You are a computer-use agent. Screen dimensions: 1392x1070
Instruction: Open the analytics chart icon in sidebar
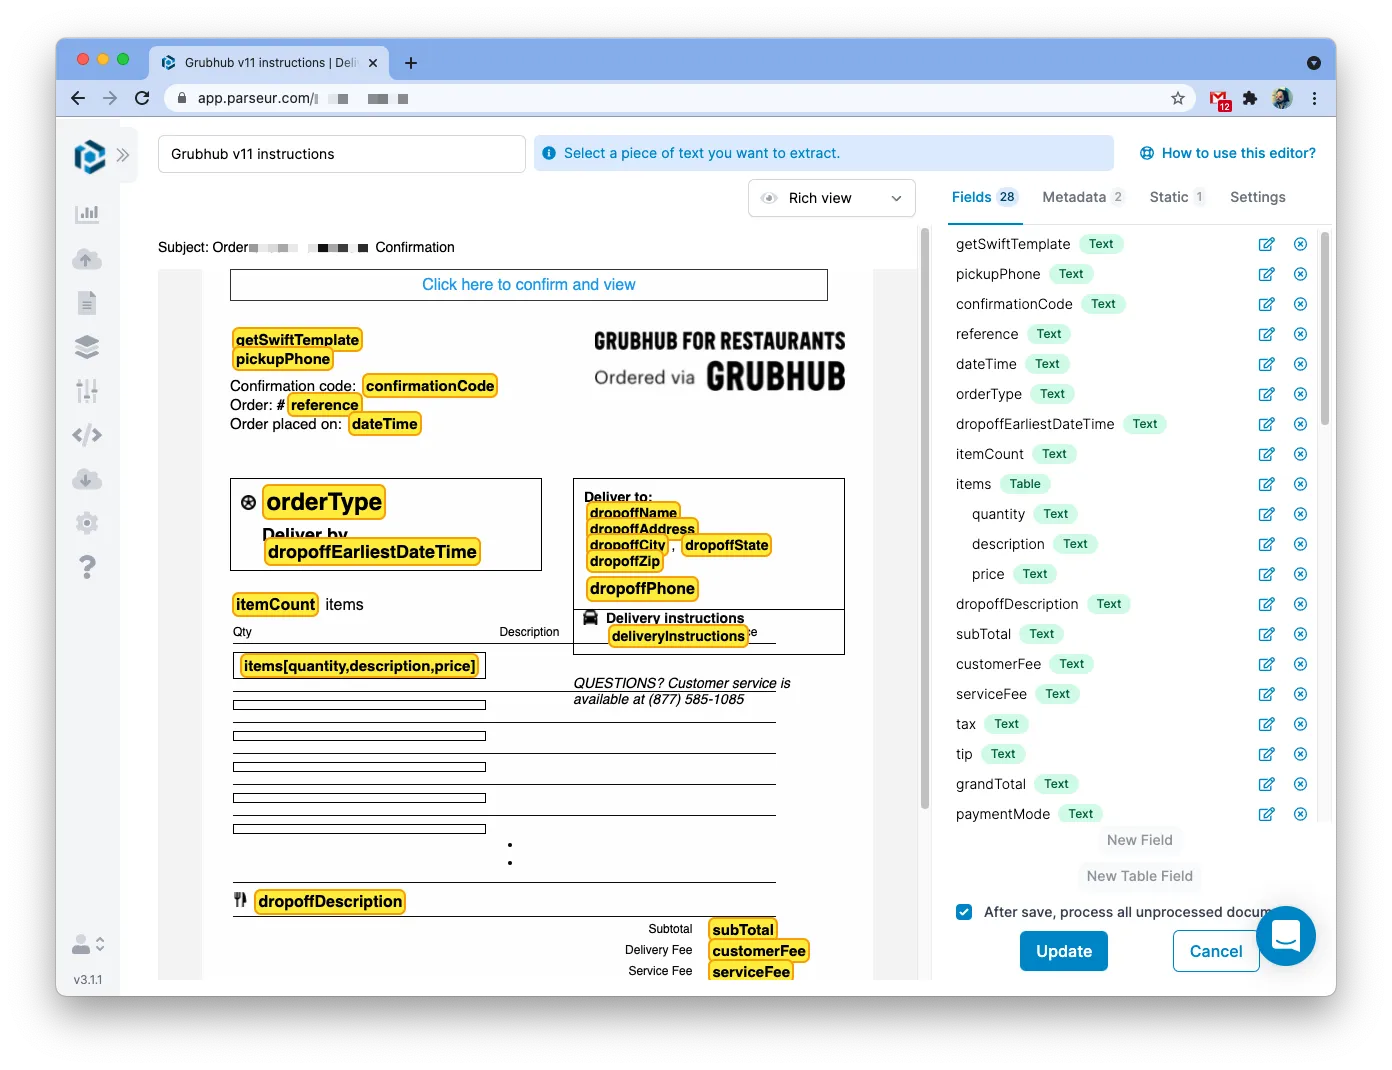(87, 213)
